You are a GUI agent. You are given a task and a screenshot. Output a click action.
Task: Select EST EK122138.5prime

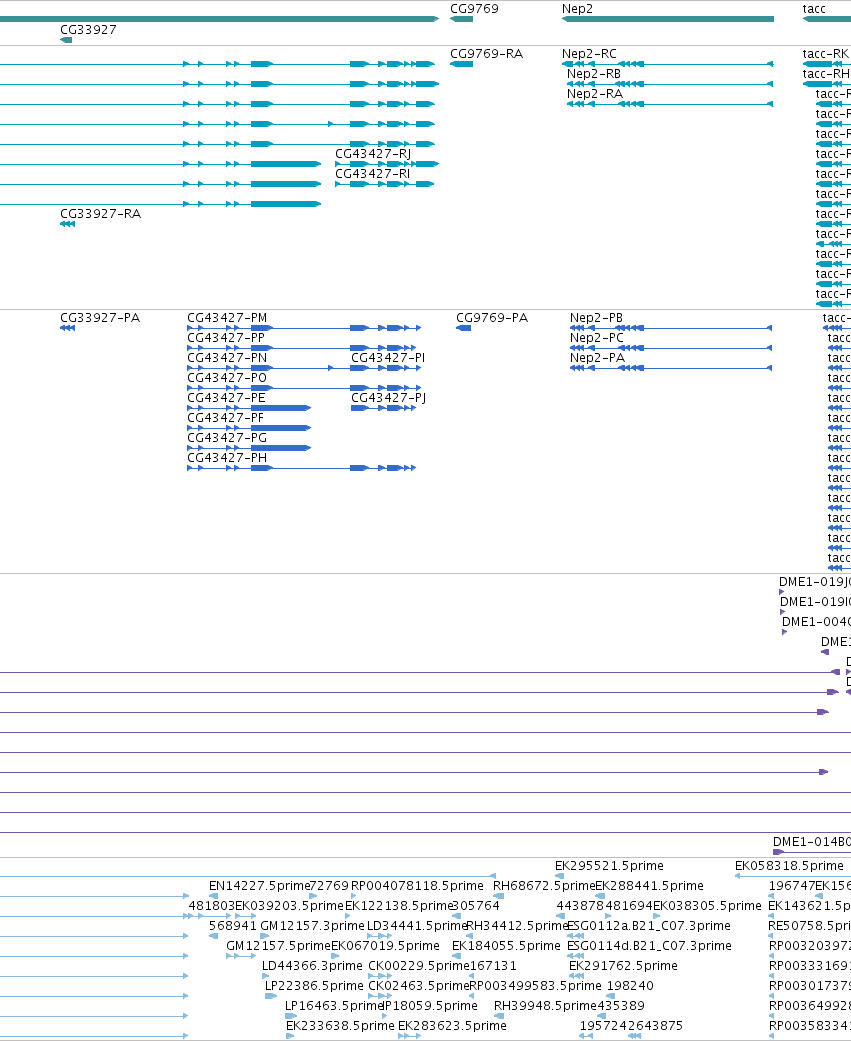click(399, 906)
